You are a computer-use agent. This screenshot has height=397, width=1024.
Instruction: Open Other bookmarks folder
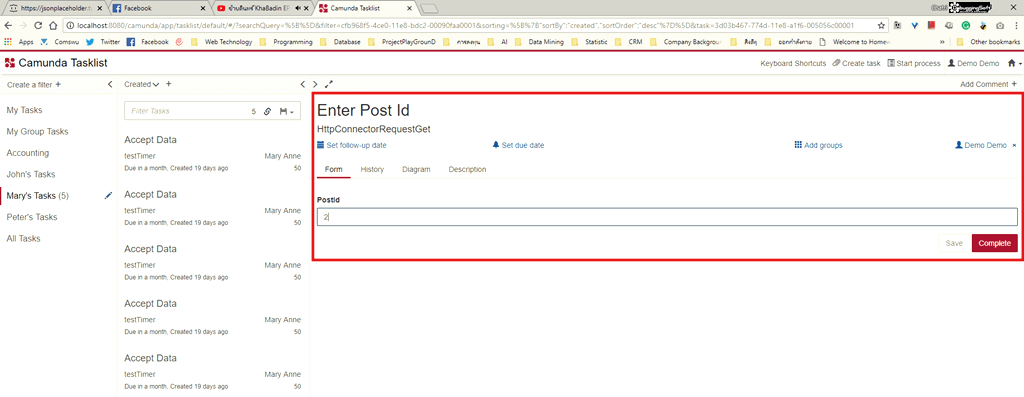(987, 41)
